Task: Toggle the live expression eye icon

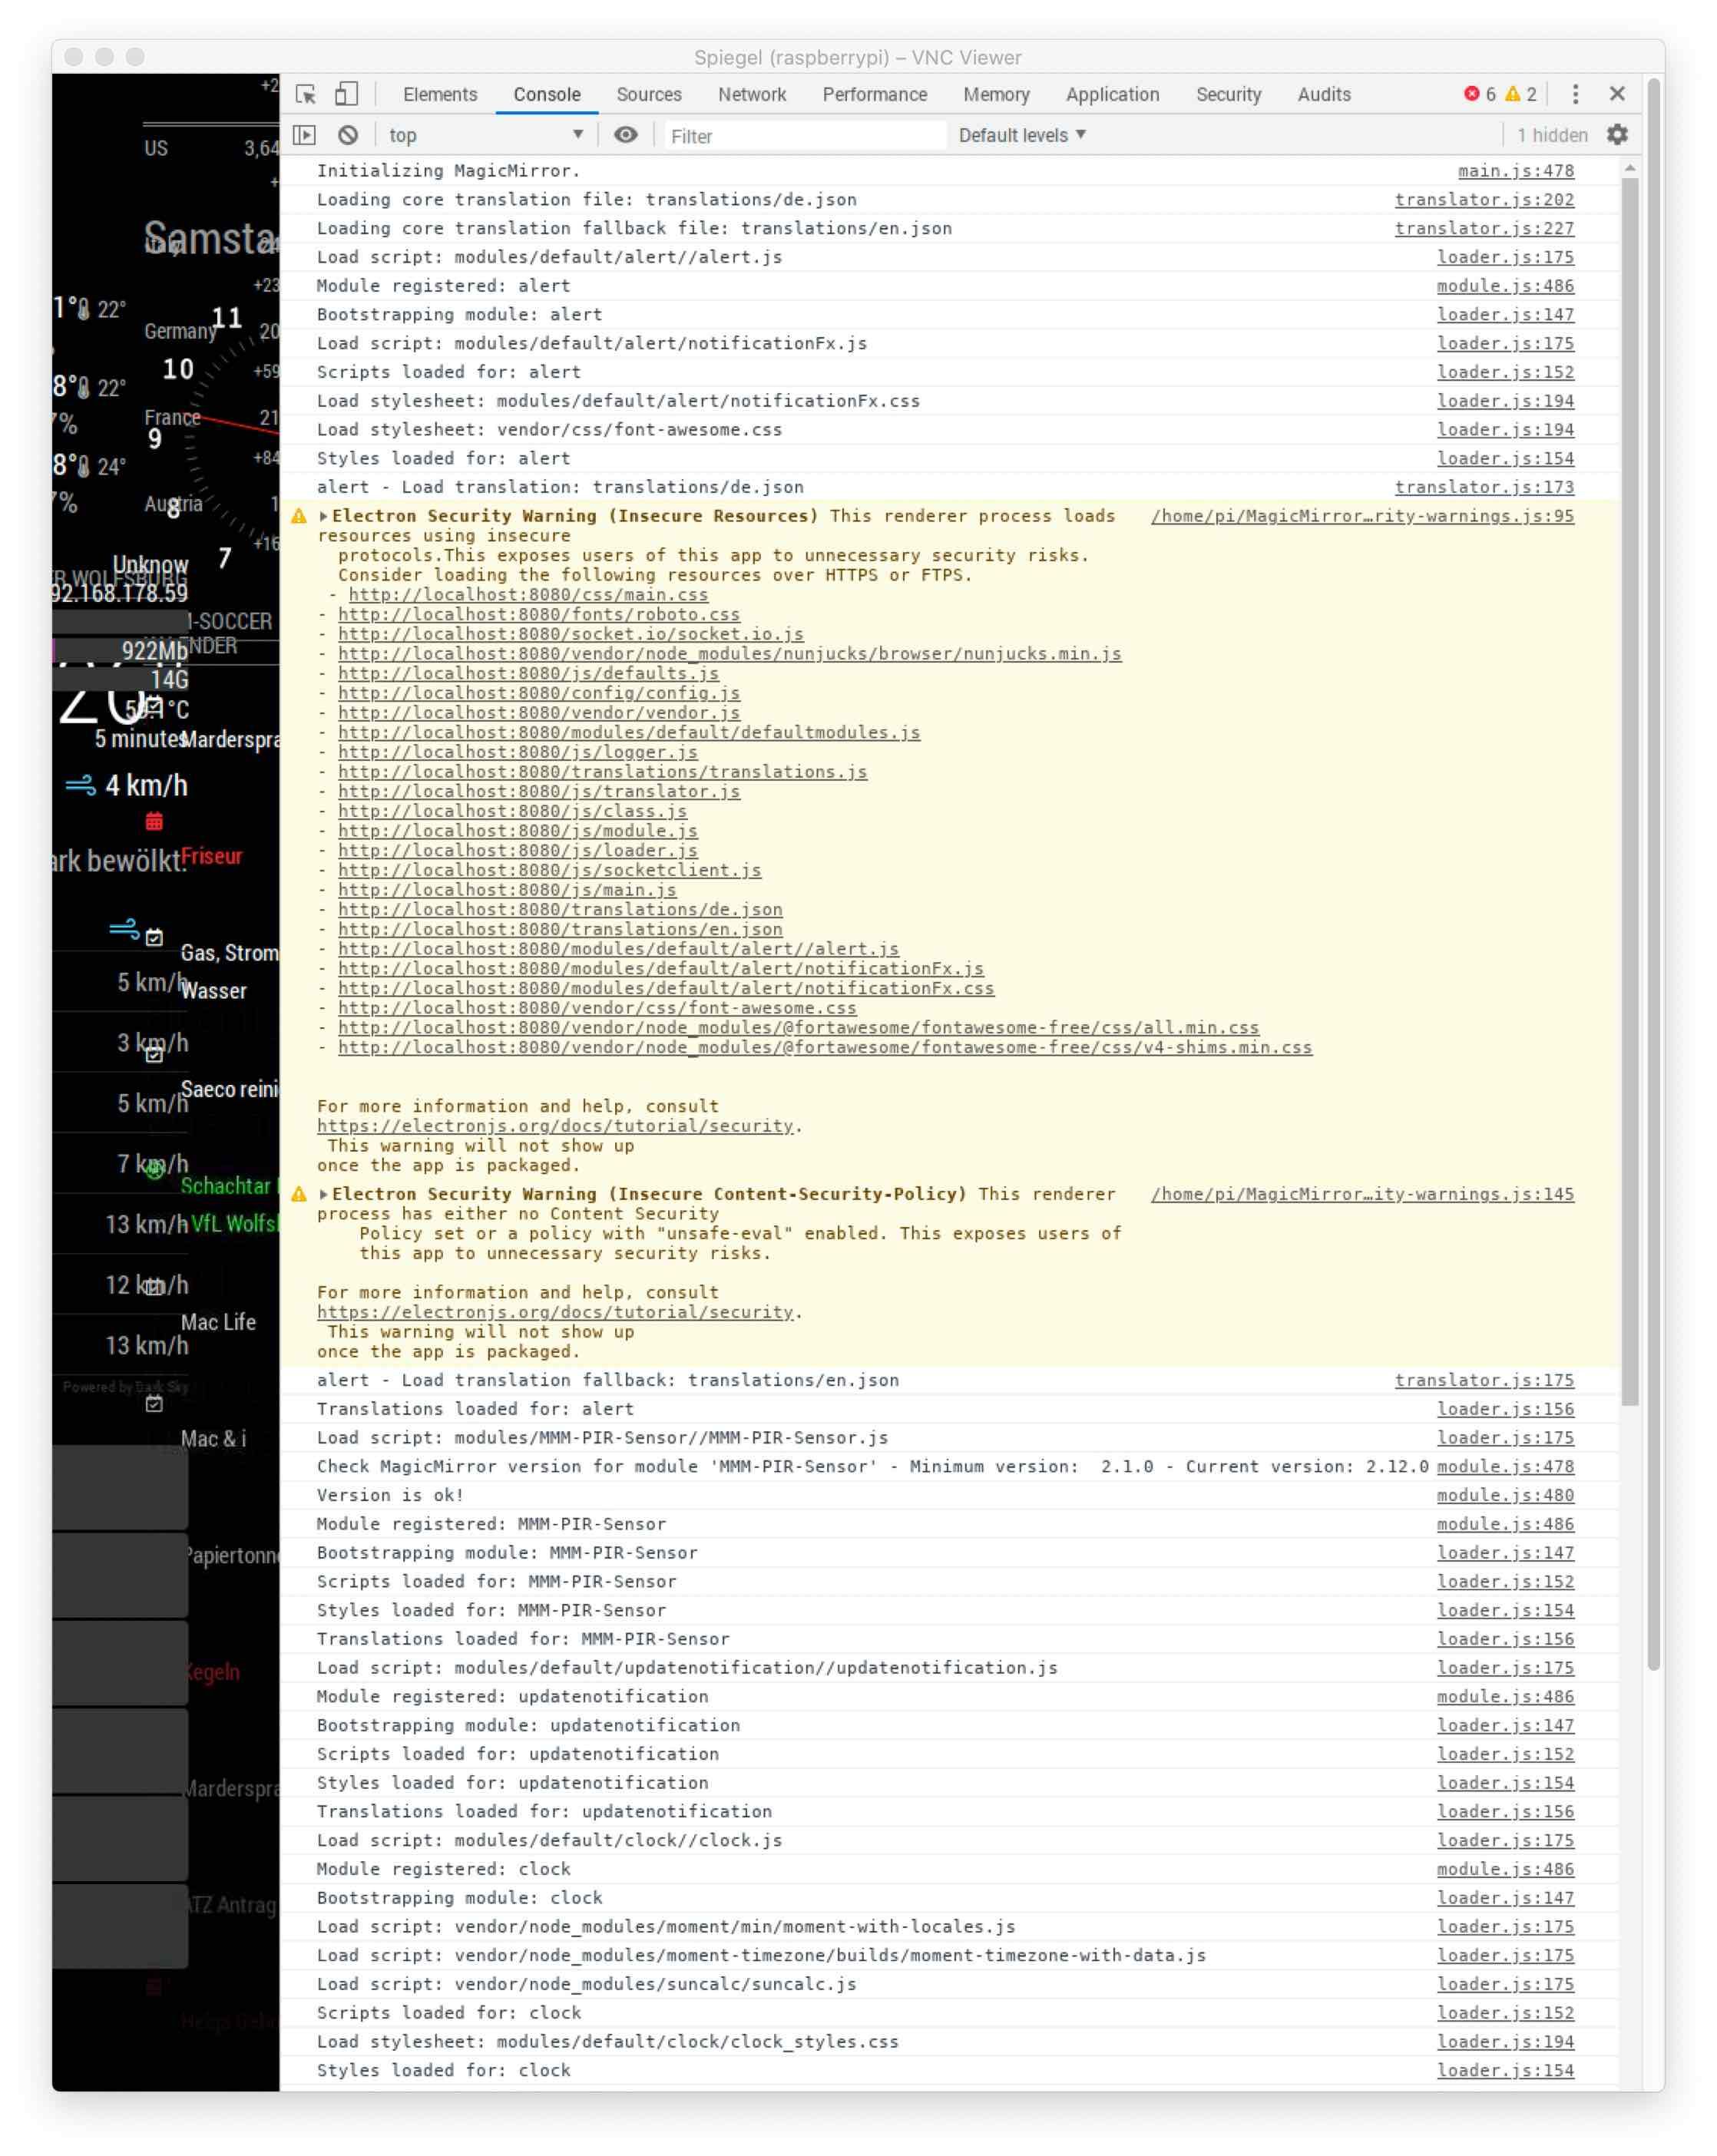Action: pos(625,135)
